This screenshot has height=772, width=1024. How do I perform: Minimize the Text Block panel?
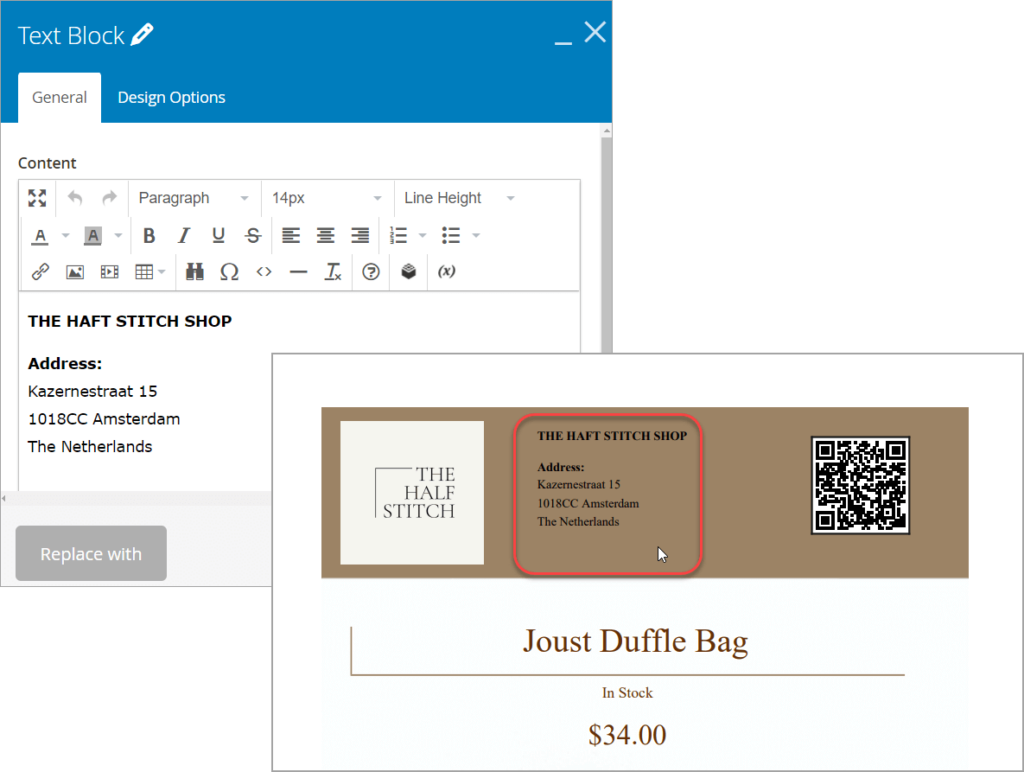[x=564, y=42]
